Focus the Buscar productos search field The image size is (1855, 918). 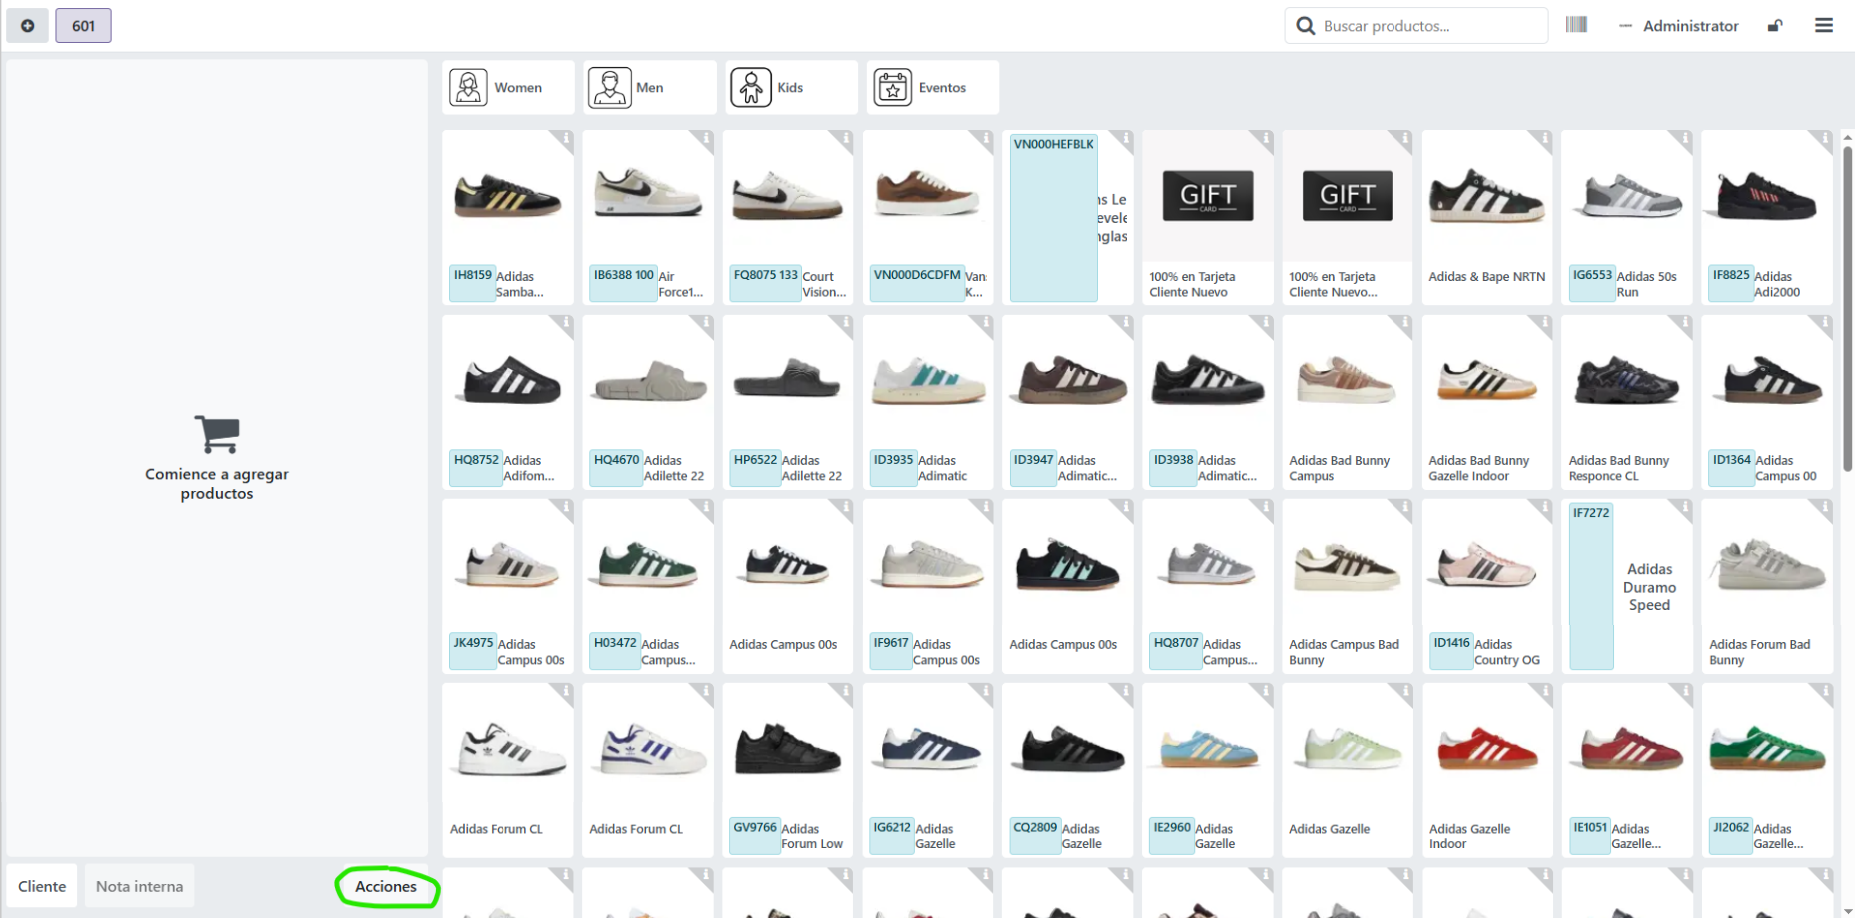tap(1416, 26)
